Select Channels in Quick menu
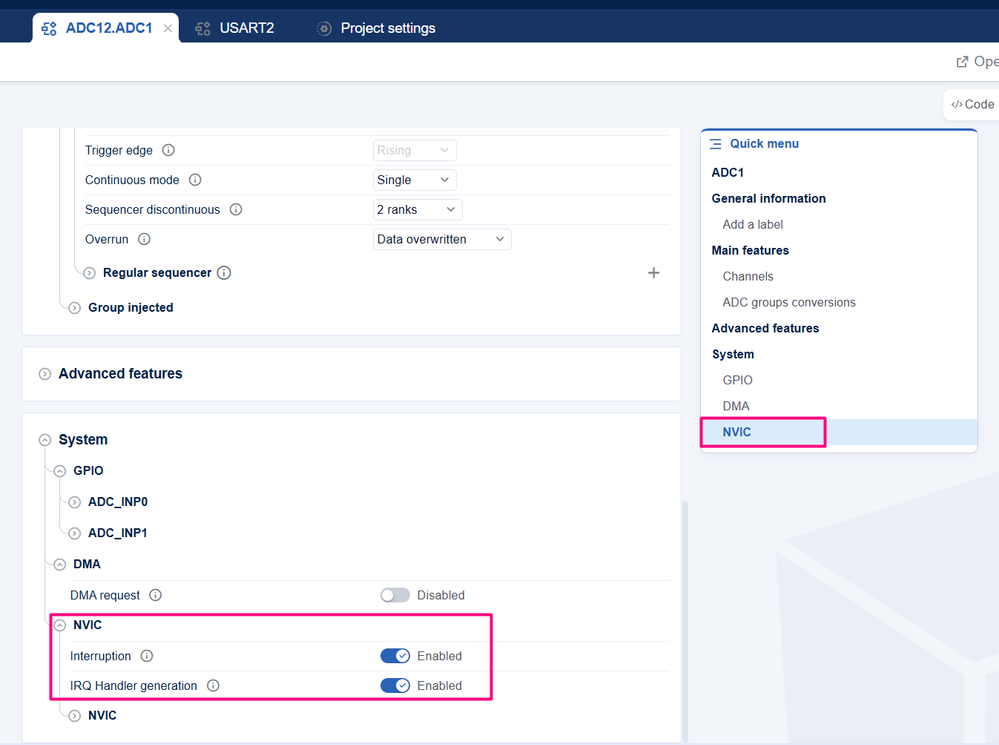Viewport: 999px width, 745px height. coord(748,277)
